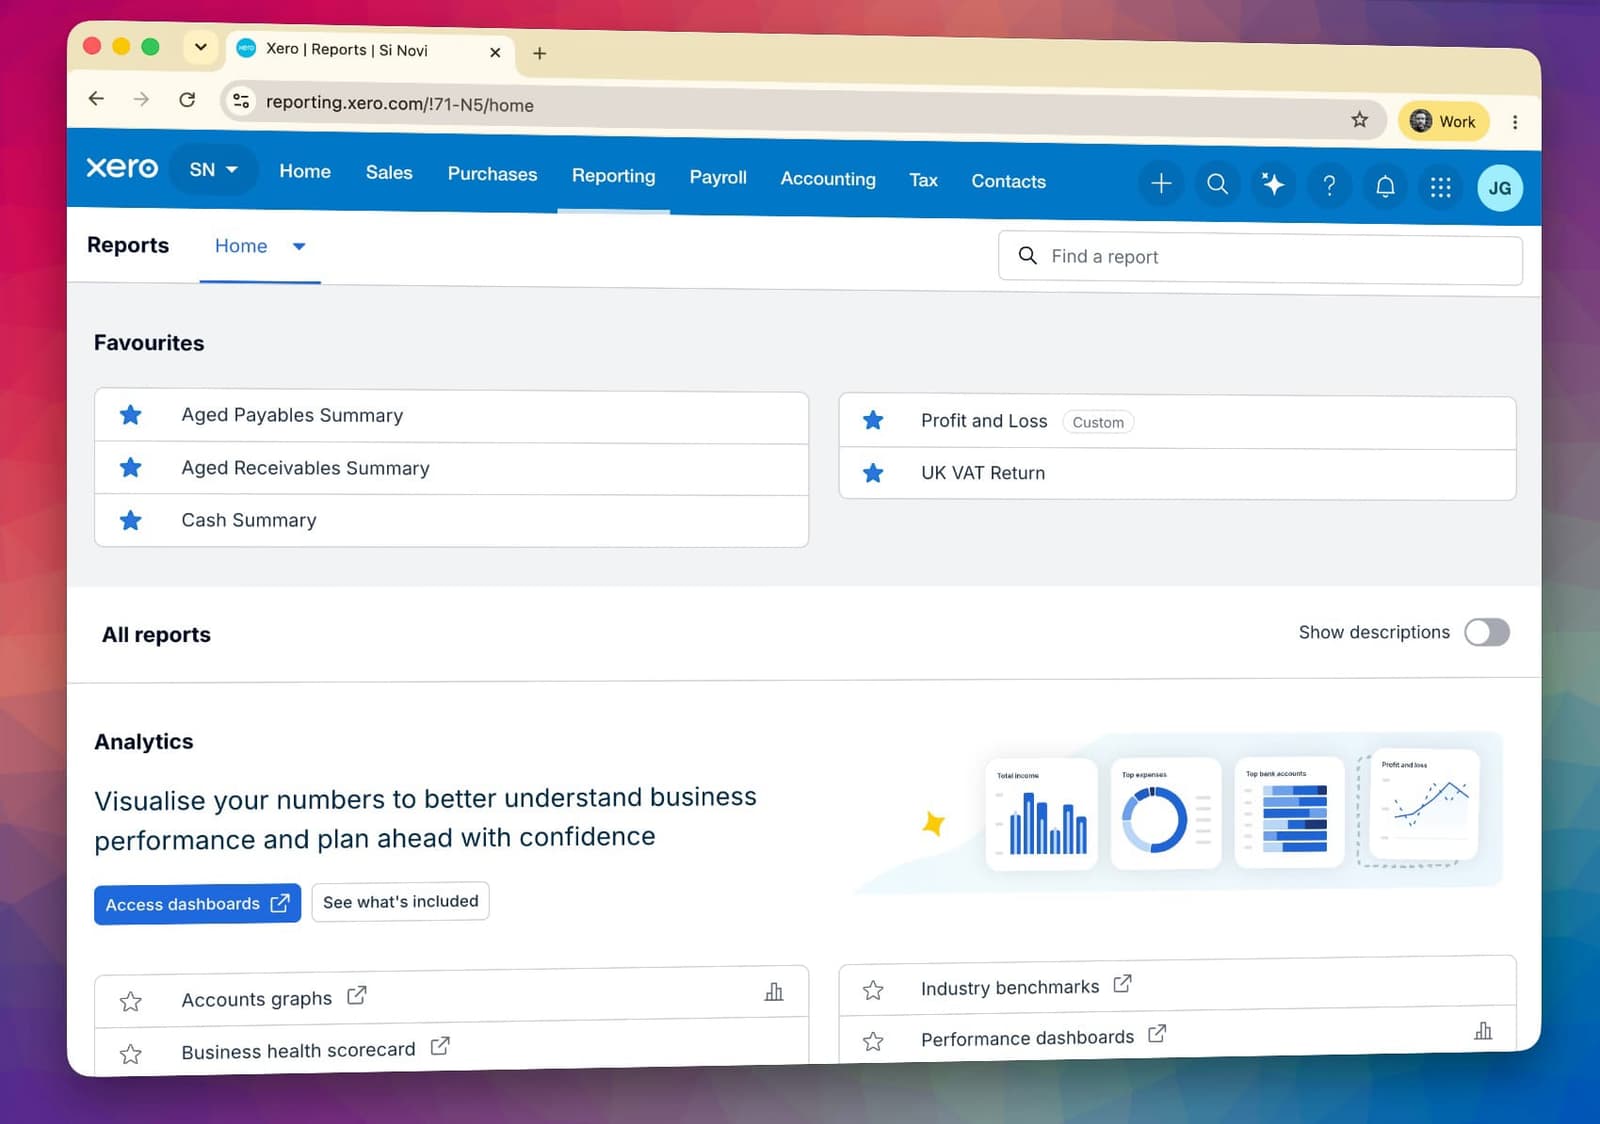Click external link icon beside Performance dashboards

(x=1157, y=1034)
